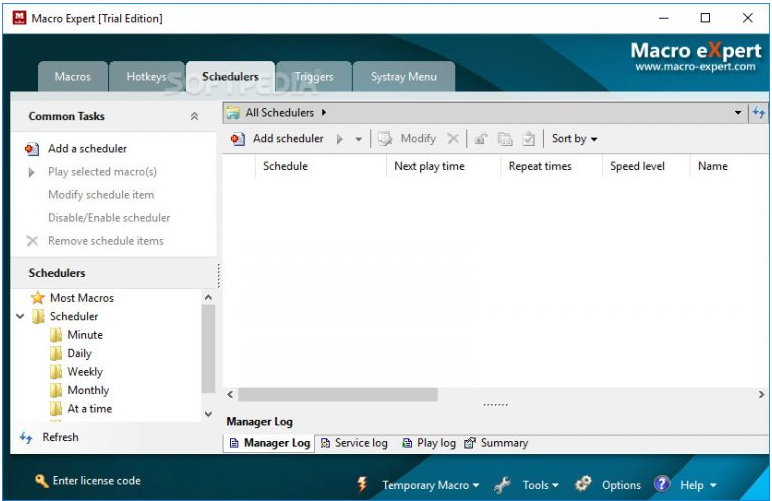772x501 pixels.
Task: Click the key icon for license code
Action: [x=41, y=481]
